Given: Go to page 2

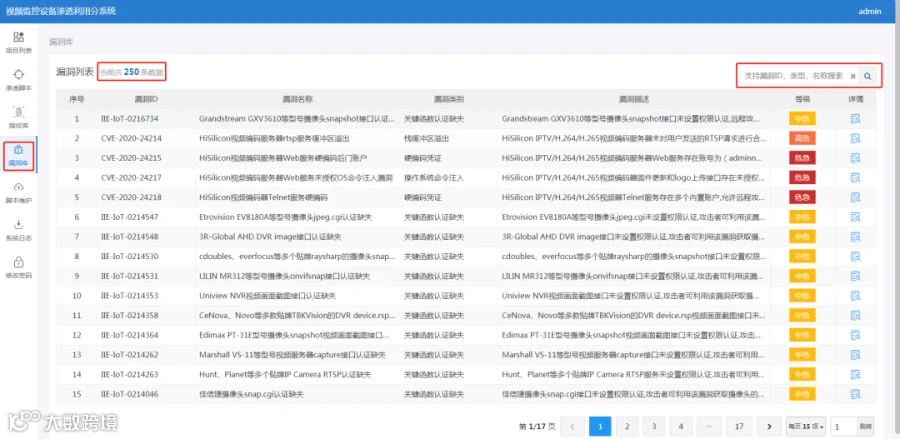Looking at the screenshot, I should pyautogui.click(x=627, y=426).
